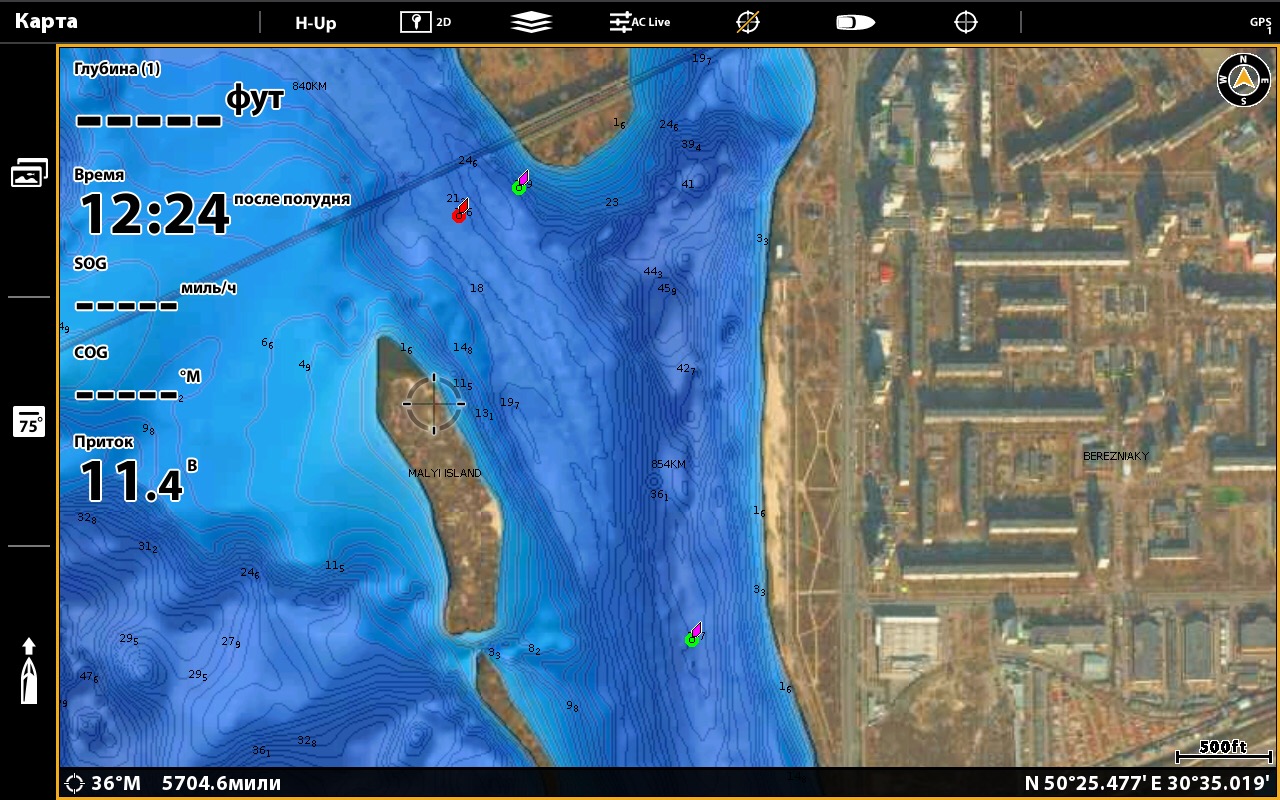Click the GPS 1 status indicator

coord(1260,24)
